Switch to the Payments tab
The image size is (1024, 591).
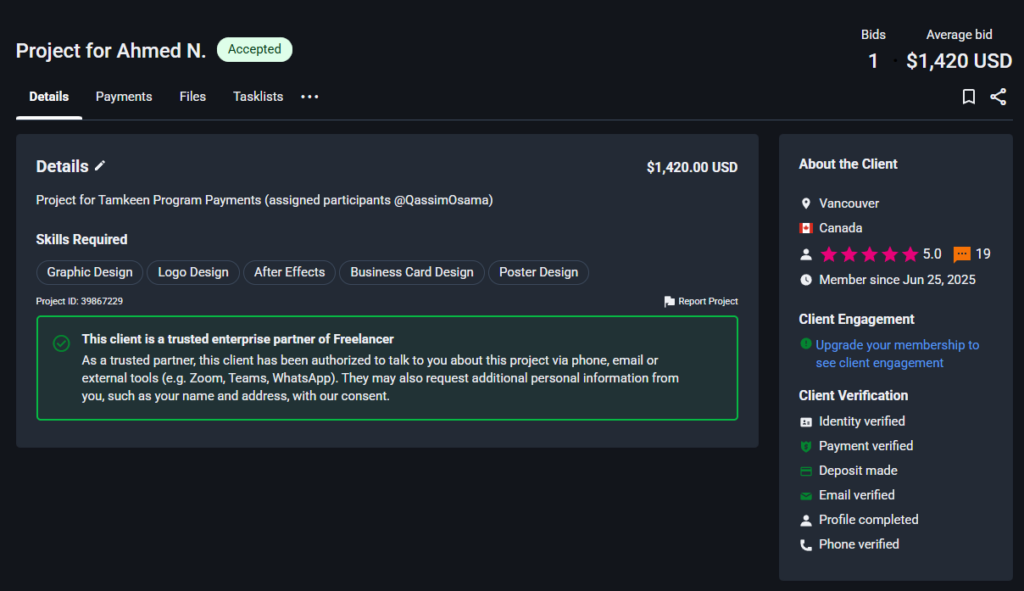tap(124, 97)
